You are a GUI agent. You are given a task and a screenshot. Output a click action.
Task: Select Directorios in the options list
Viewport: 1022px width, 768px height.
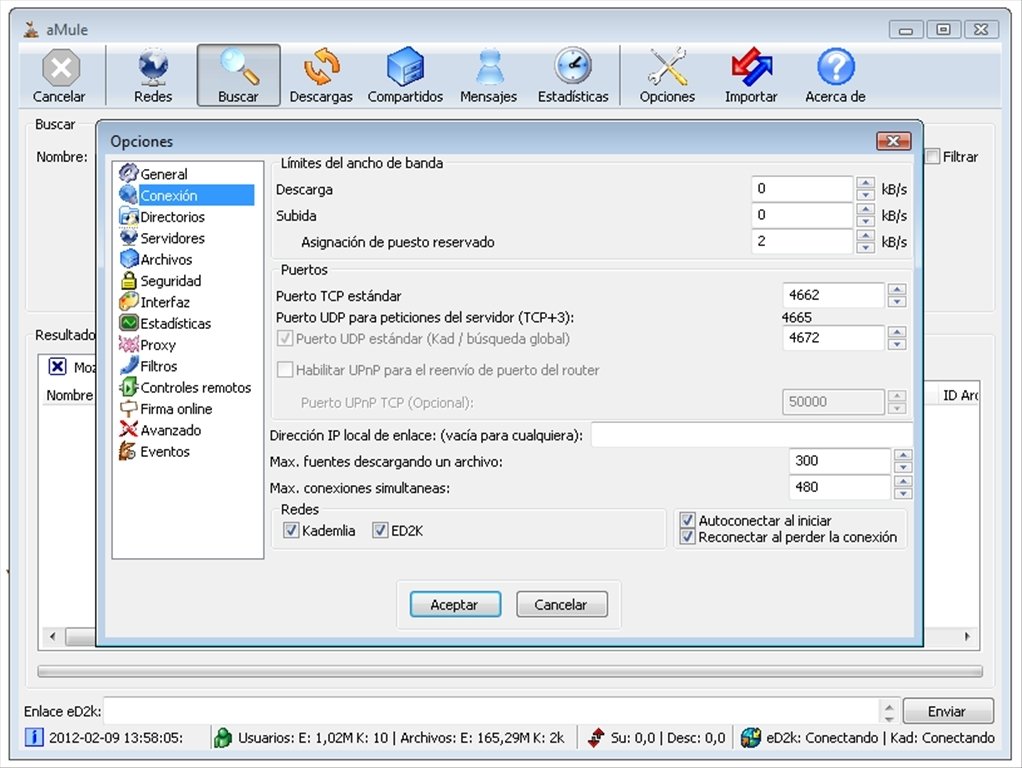pos(172,216)
